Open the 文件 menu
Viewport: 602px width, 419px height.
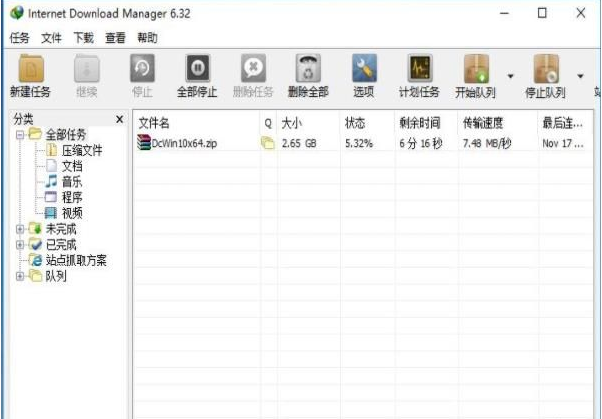[x=51, y=38]
